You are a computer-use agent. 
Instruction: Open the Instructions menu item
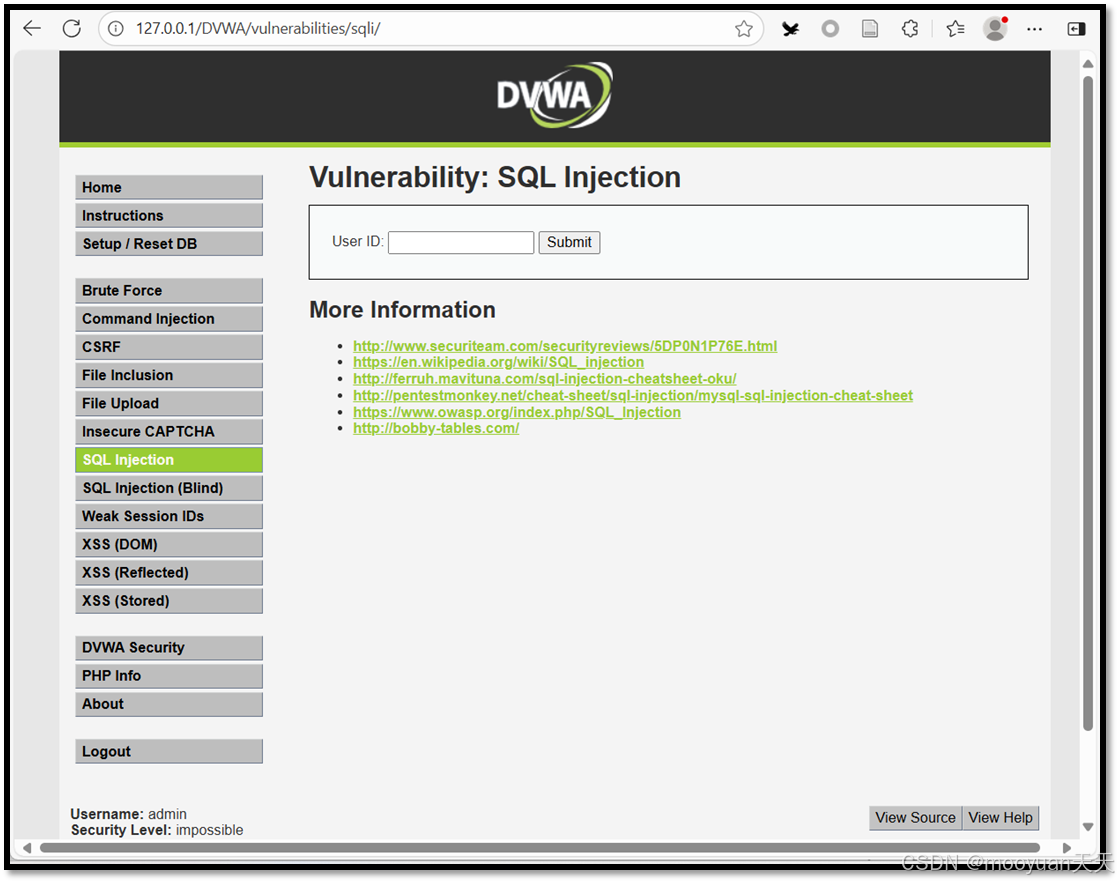(169, 216)
